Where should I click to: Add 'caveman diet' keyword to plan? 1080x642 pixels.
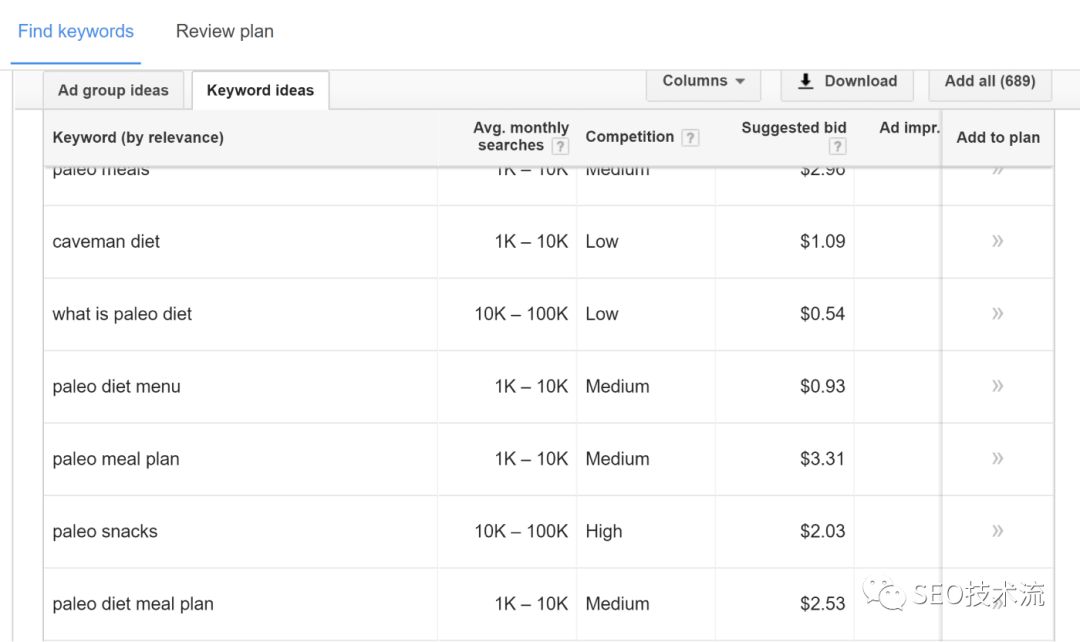[997, 241]
